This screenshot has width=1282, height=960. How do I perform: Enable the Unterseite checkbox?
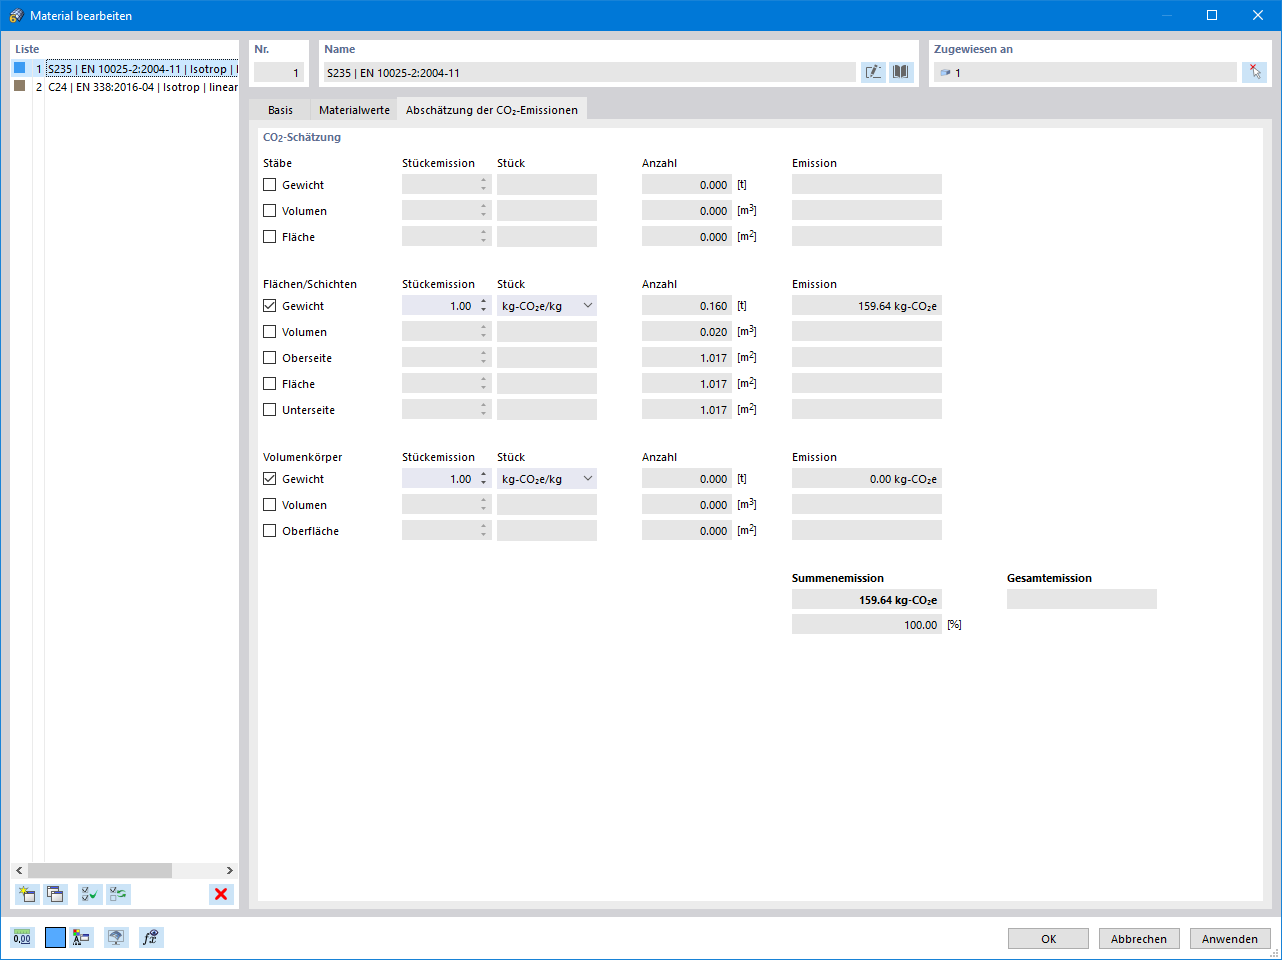[269, 409]
